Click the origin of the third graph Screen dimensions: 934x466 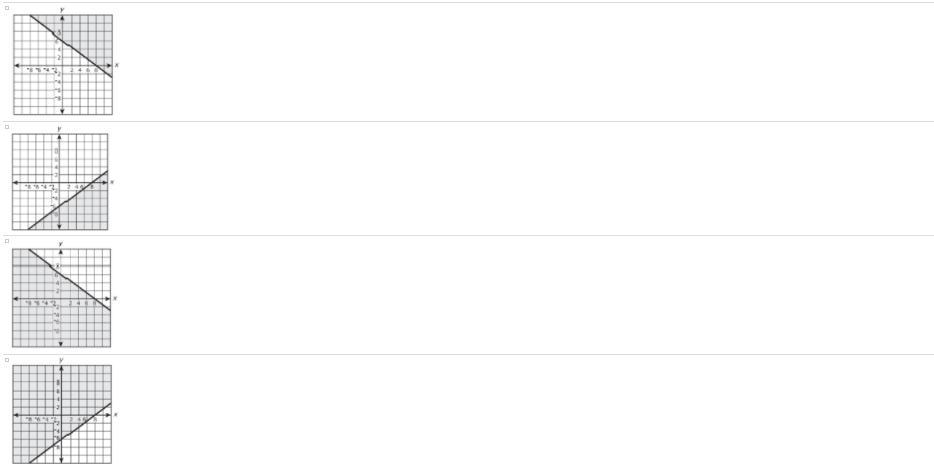(x=61, y=299)
